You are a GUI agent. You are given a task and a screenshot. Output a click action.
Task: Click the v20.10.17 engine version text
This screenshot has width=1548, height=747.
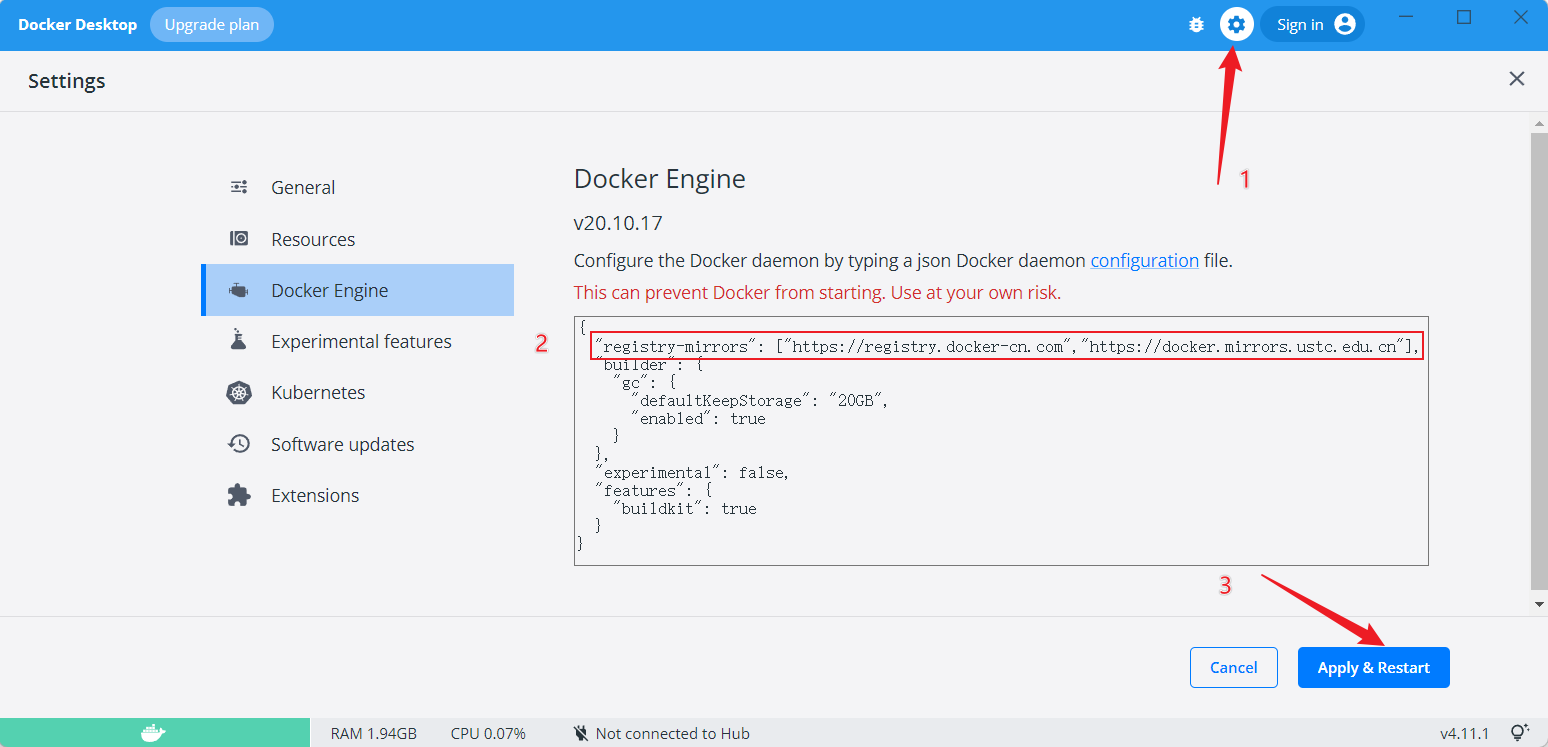point(618,222)
